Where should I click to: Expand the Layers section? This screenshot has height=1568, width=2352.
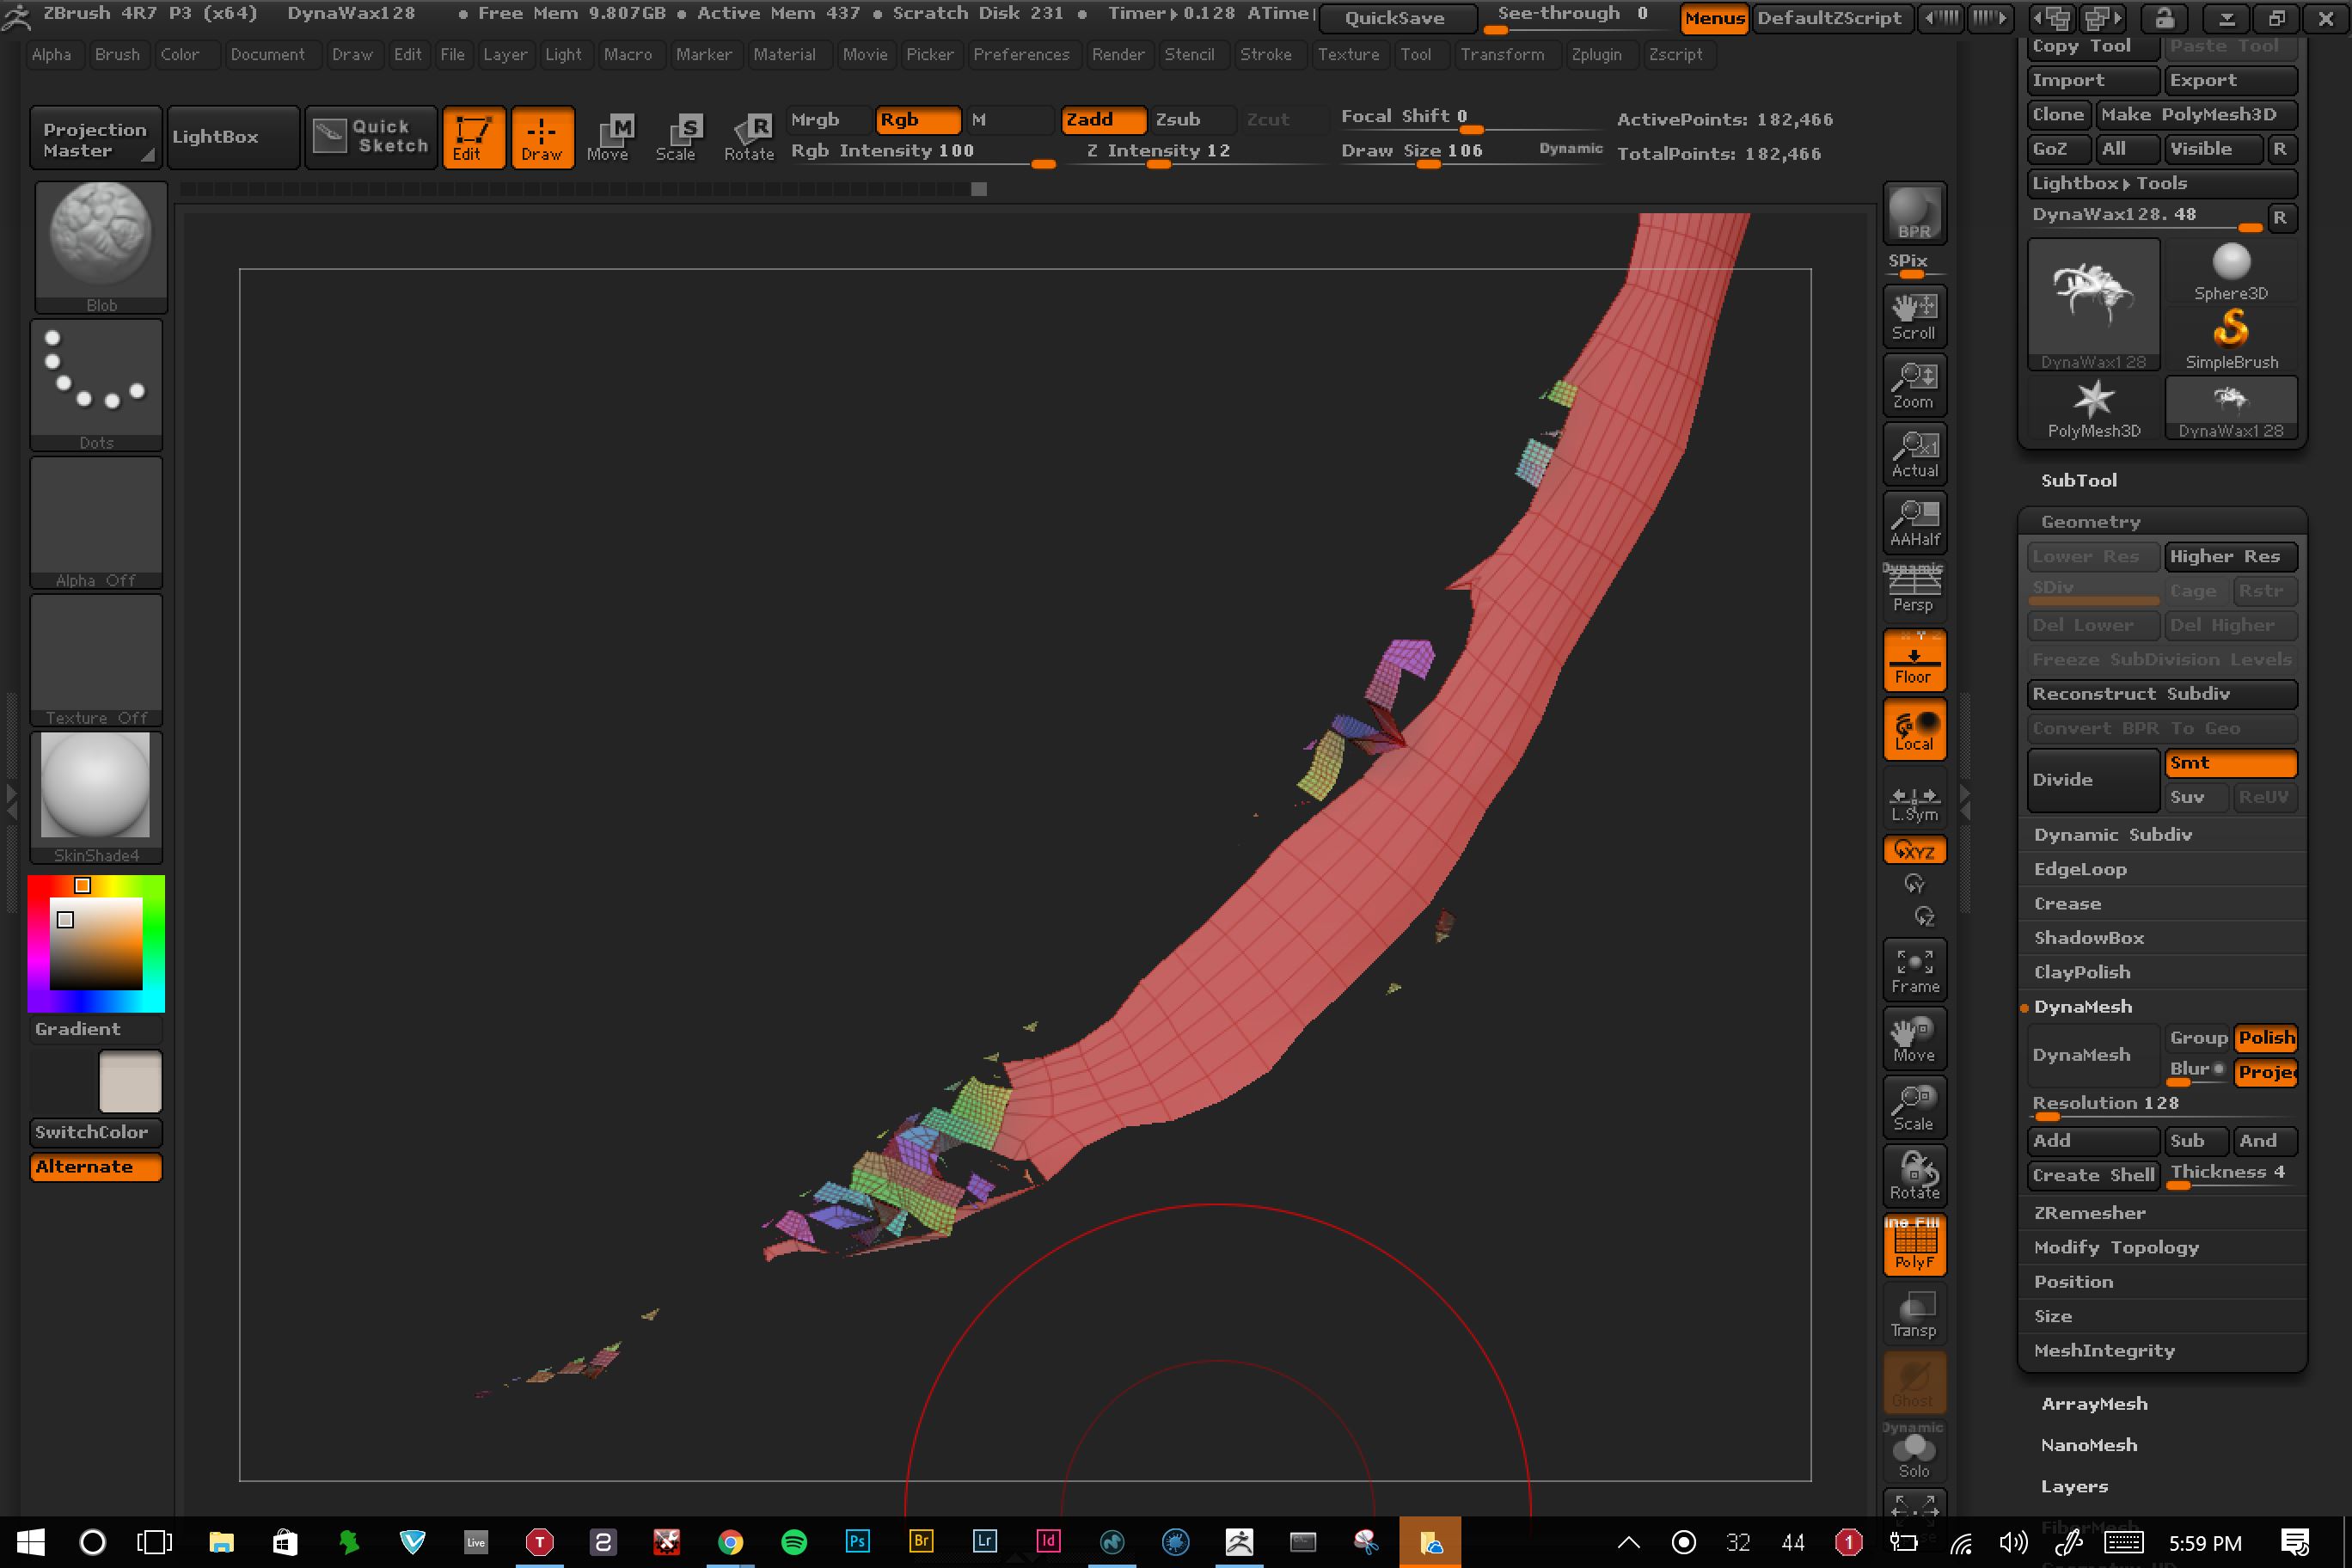point(2075,1487)
